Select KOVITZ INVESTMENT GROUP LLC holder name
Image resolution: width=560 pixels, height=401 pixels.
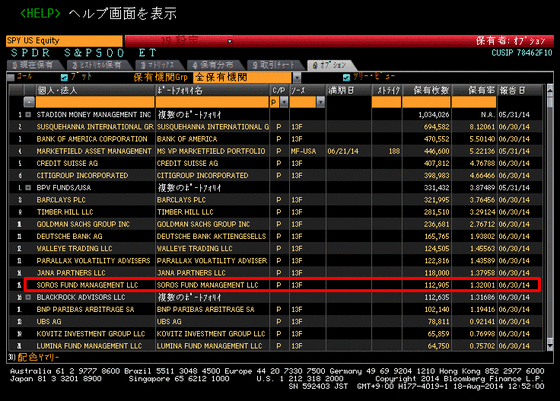click(91, 334)
